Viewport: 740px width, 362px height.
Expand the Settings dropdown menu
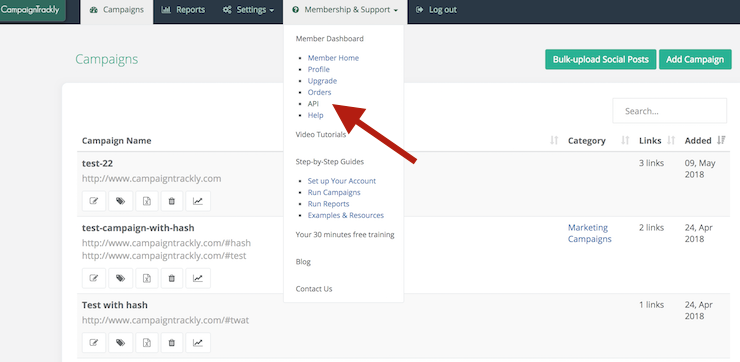tap(248, 10)
